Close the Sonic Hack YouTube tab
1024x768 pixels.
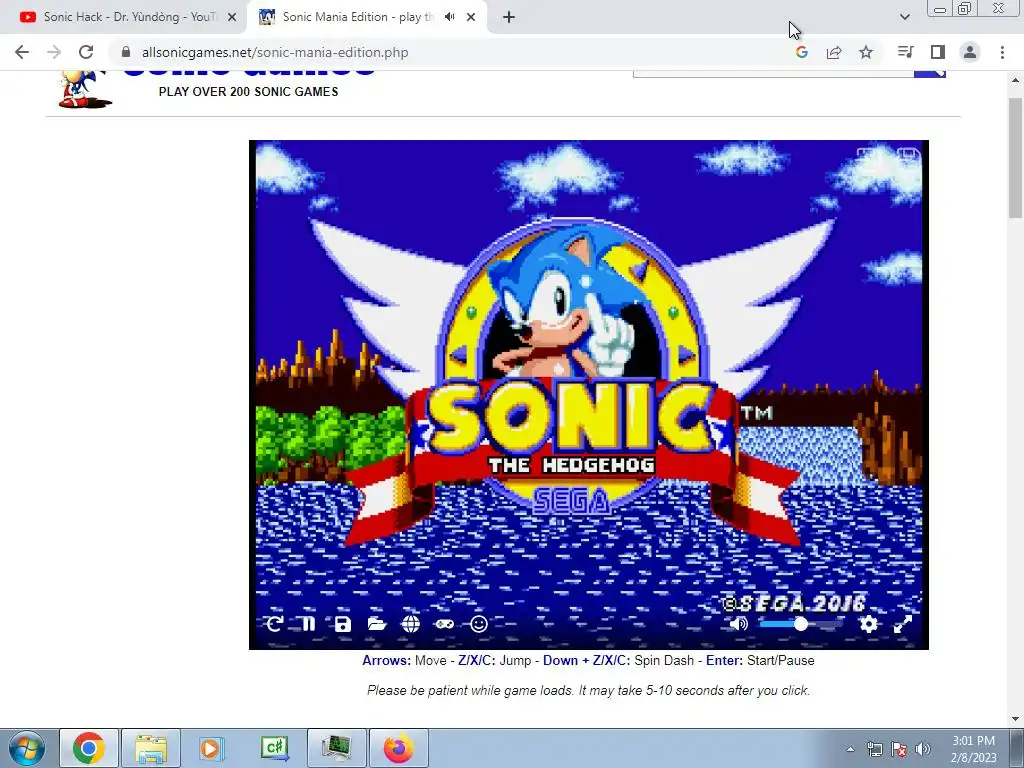coord(232,18)
